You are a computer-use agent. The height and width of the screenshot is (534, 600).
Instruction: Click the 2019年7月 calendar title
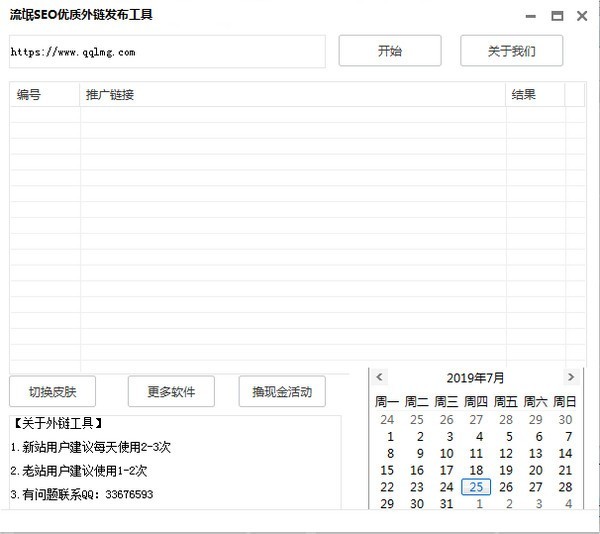click(x=475, y=378)
